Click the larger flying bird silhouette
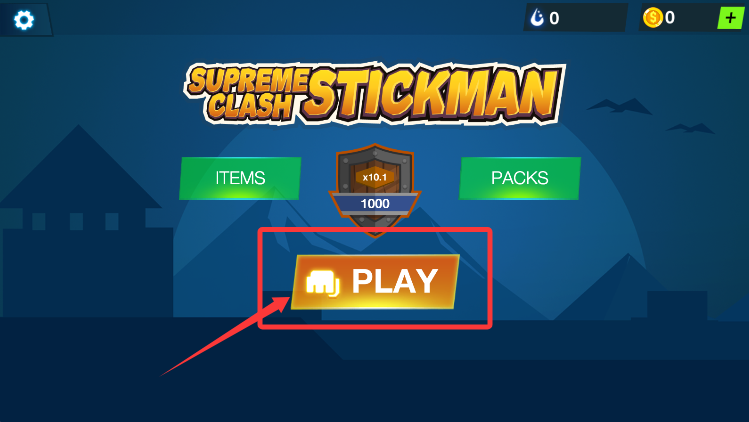This screenshot has width=749, height=422. 620,106
